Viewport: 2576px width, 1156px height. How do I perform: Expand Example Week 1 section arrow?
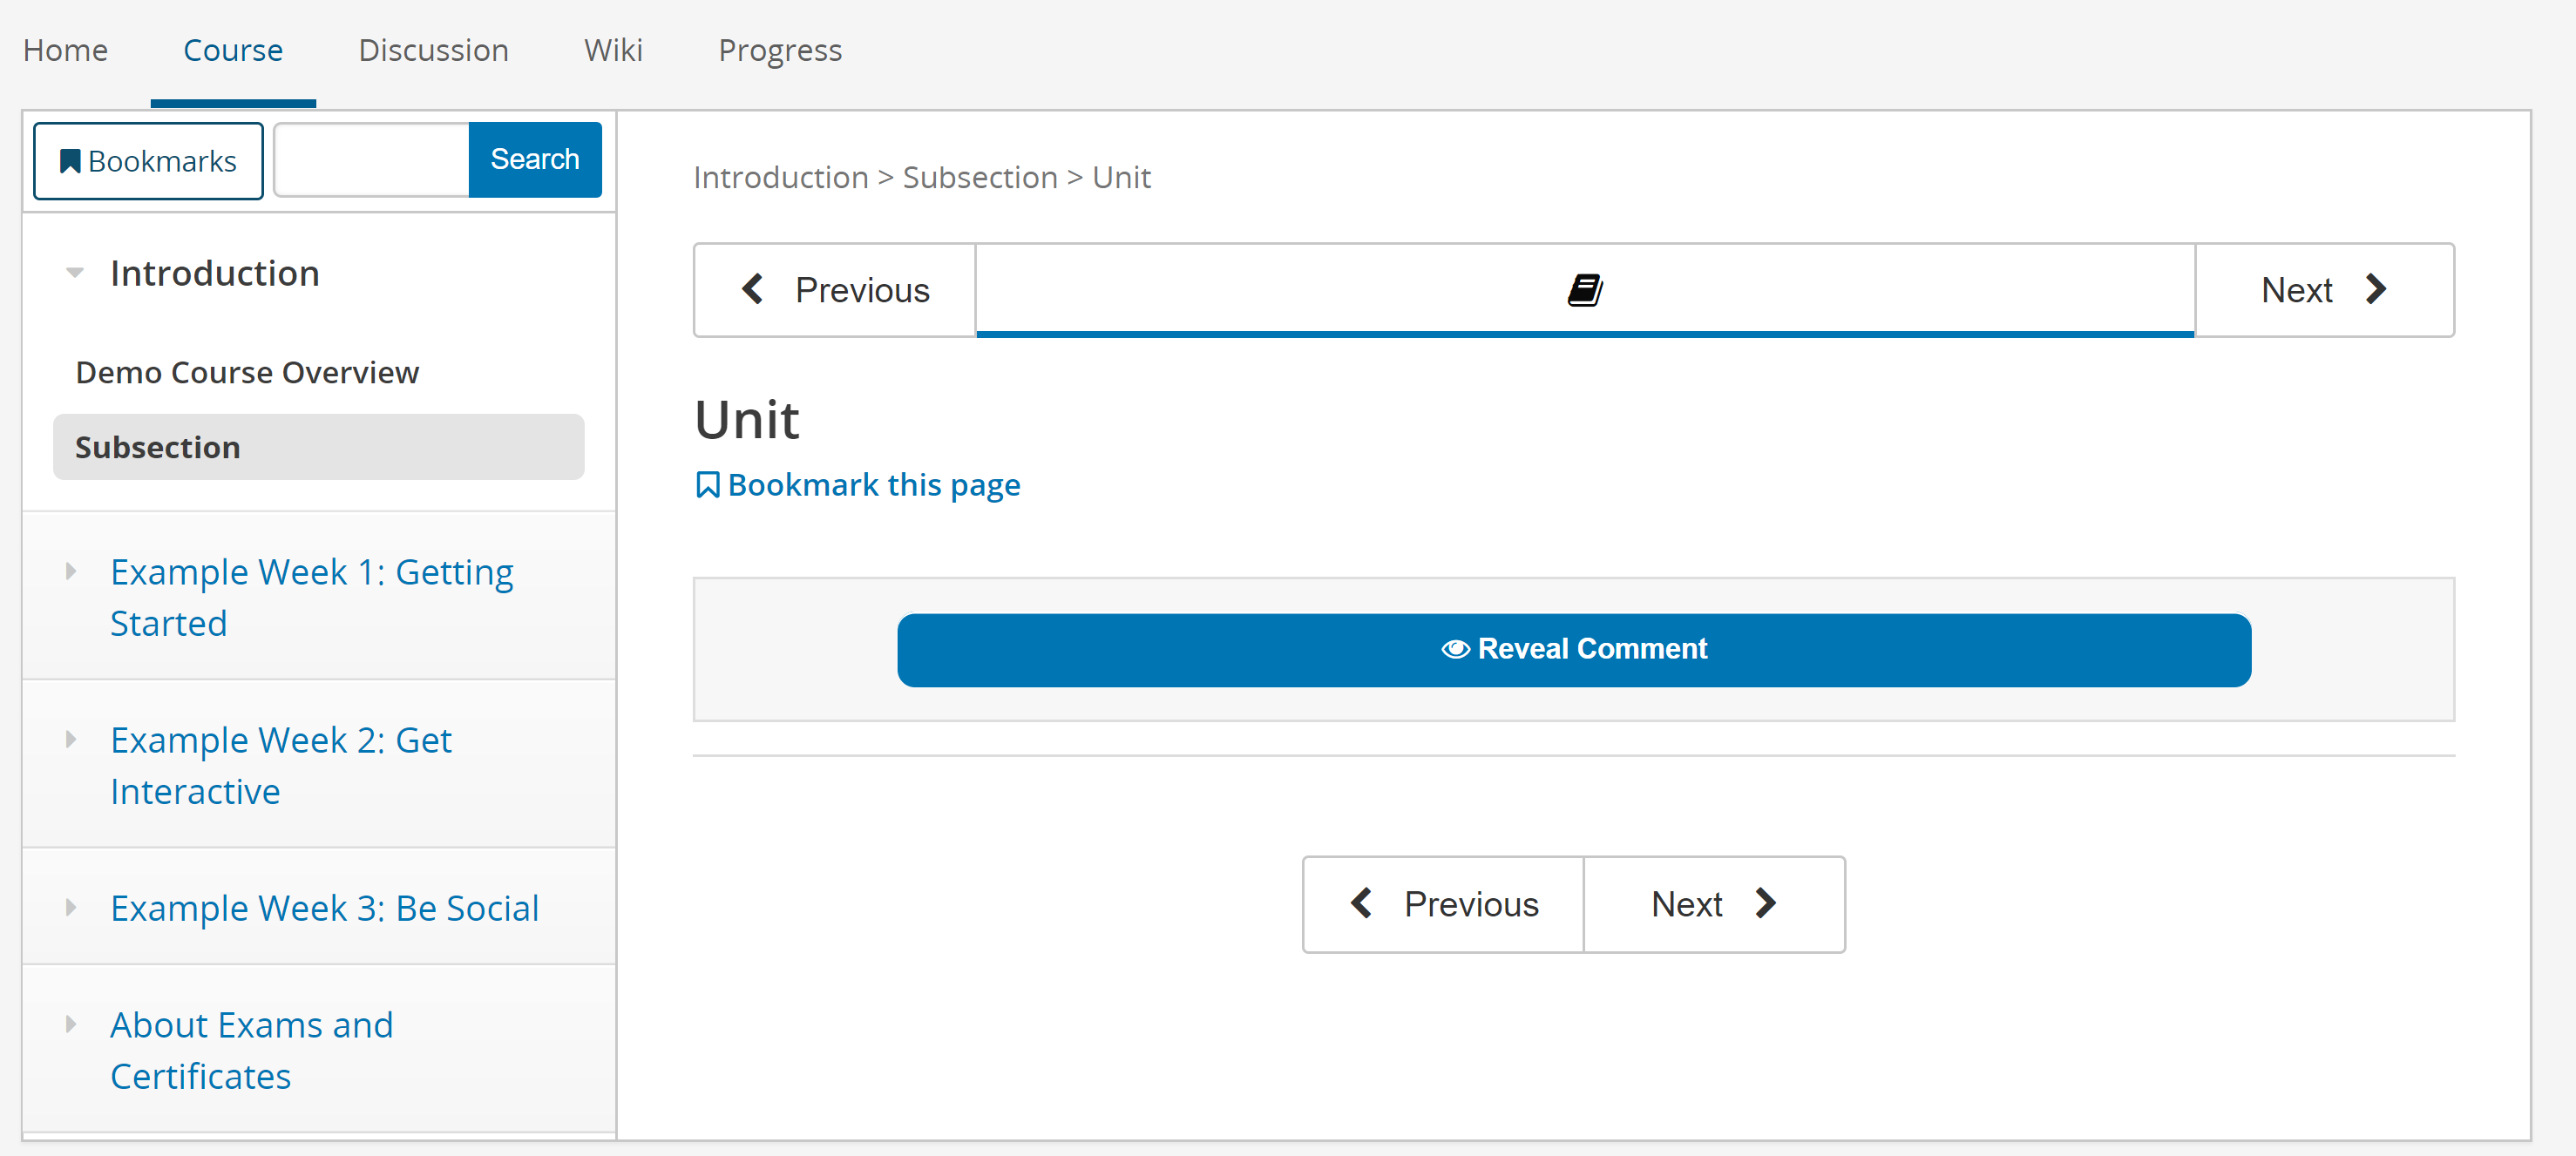[71, 572]
